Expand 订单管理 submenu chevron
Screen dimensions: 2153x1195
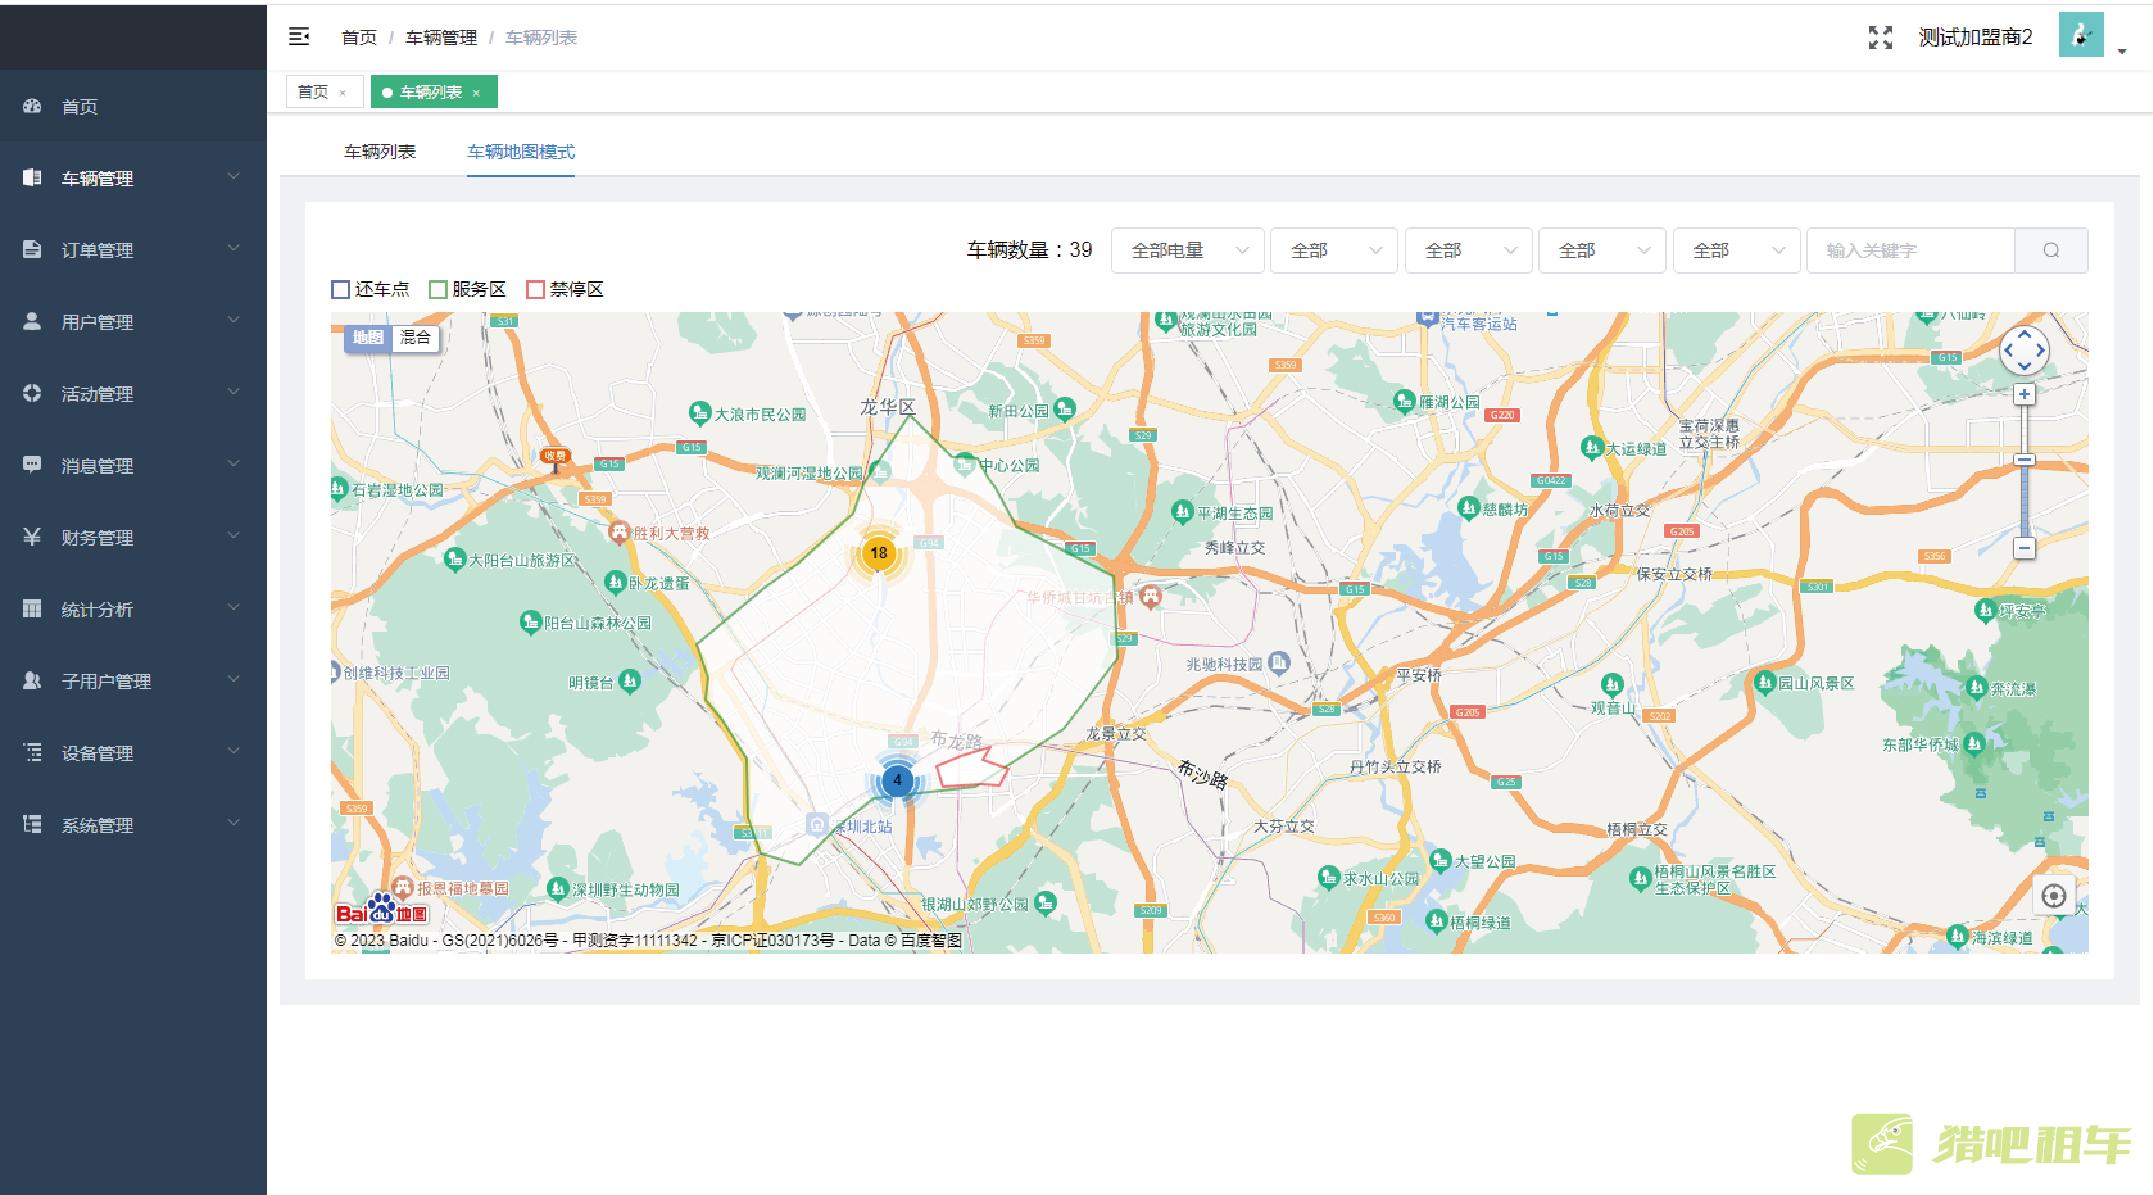pos(233,248)
